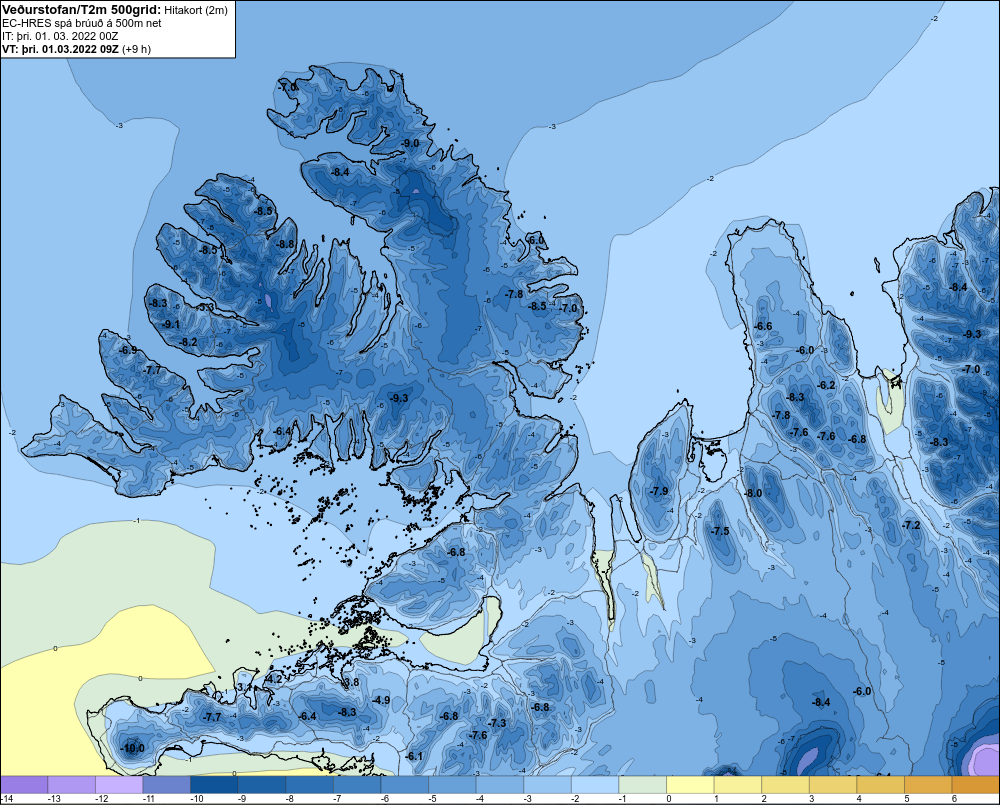Click the orange legend swatch between 5 and 6
The image size is (1000, 805).
click(x=928, y=785)
